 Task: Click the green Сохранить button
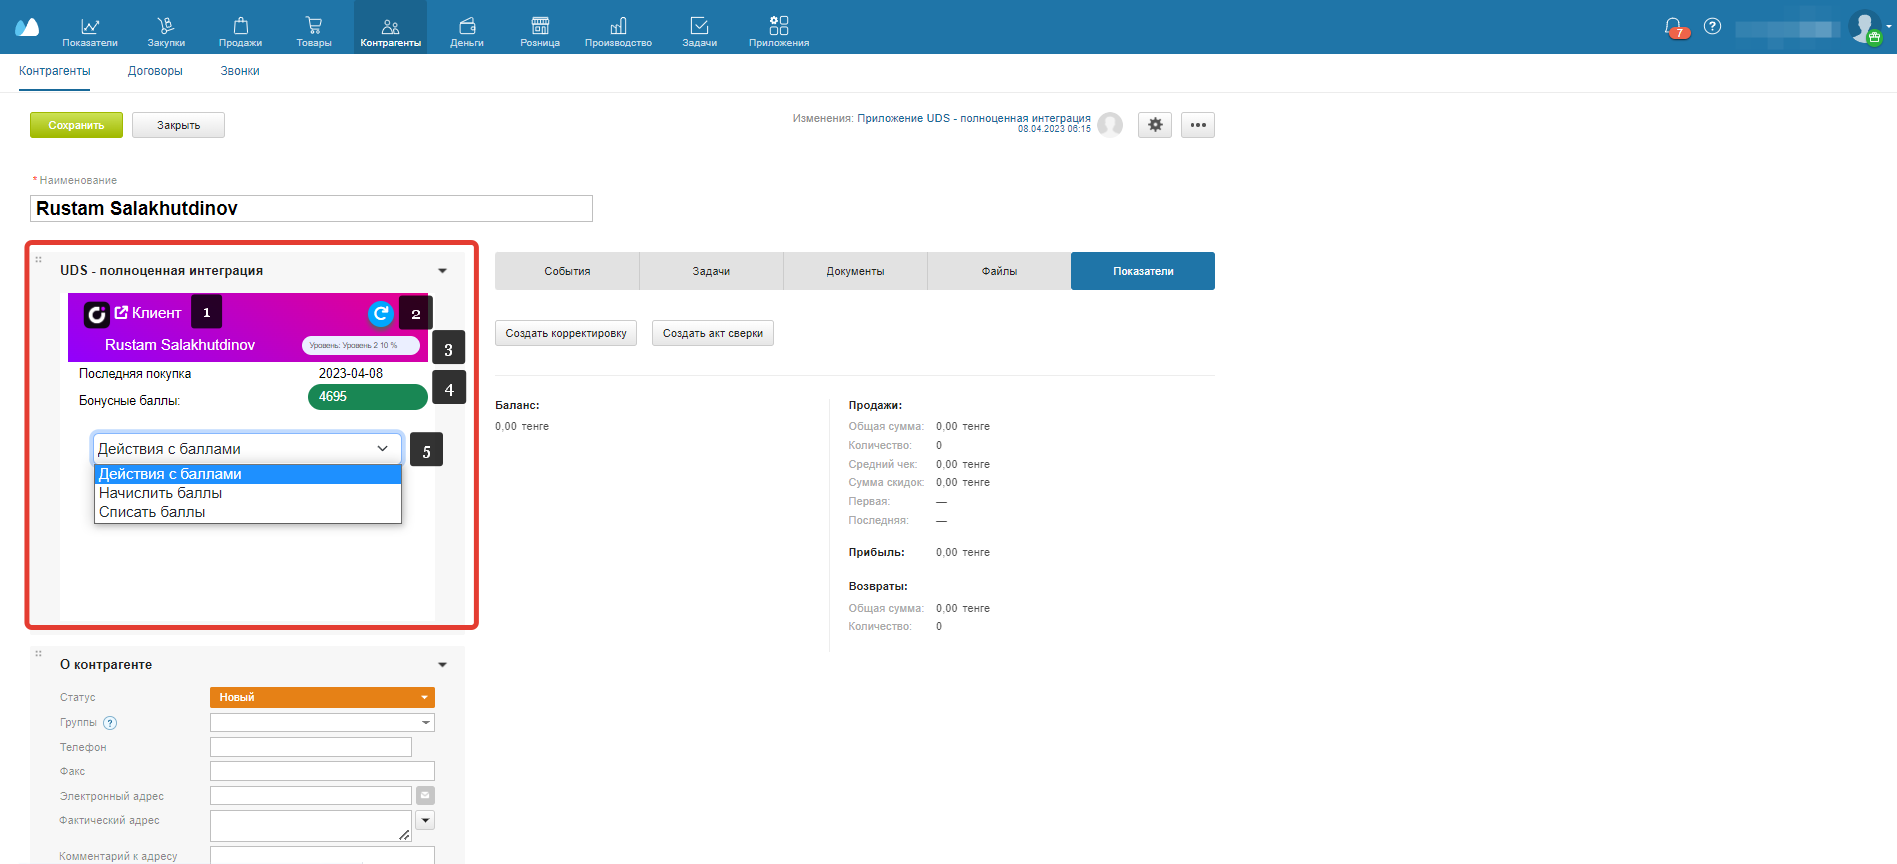[x=76, y=125]
